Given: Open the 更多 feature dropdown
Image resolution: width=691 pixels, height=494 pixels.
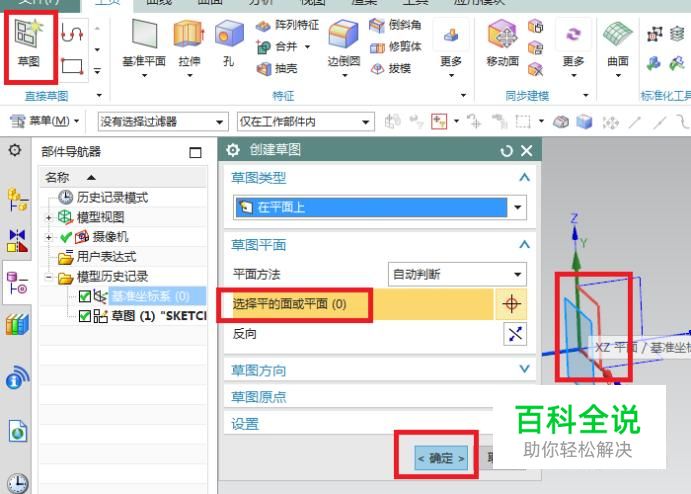Looking at the screenshot, I should click(x=451, y=48).
